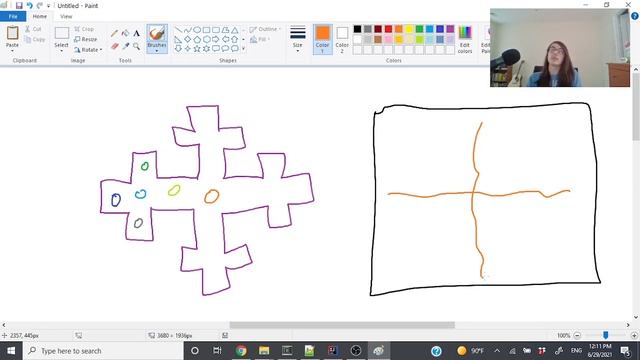Click the Select rectangle icon

pyautogui.click(x=62, y=33)
